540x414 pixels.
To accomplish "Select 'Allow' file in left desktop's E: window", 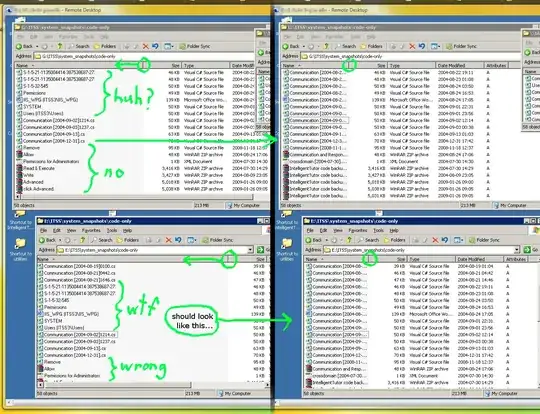I will [46, 369].
